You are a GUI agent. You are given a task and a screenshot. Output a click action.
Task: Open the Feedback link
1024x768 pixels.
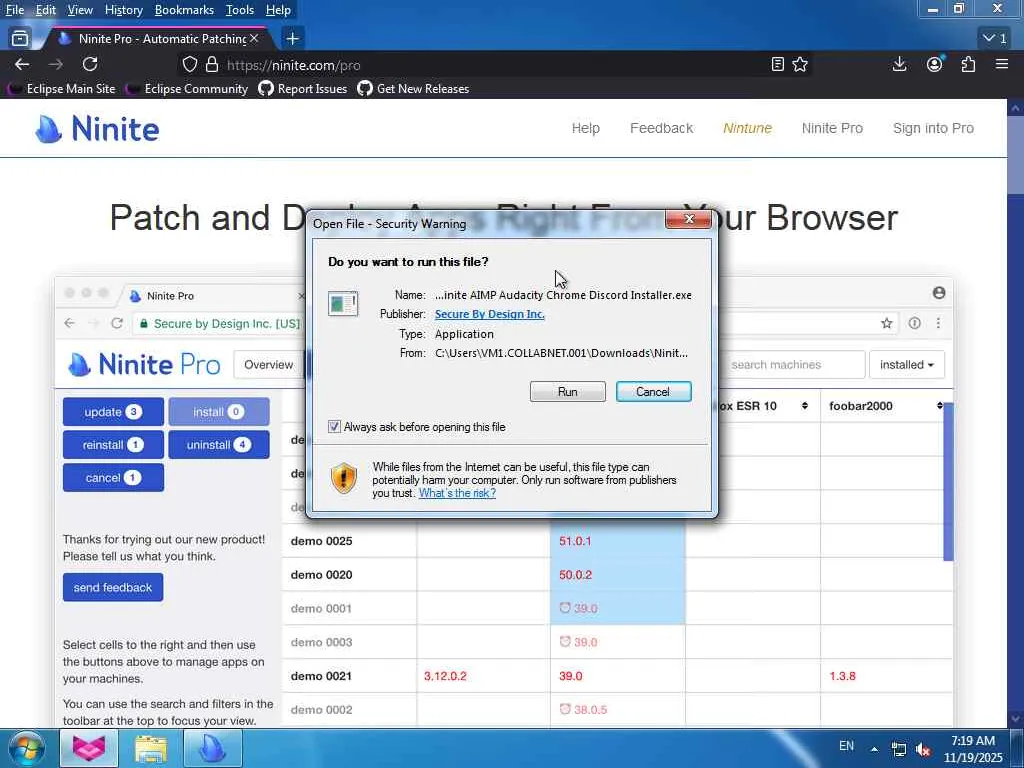[661, 129]
